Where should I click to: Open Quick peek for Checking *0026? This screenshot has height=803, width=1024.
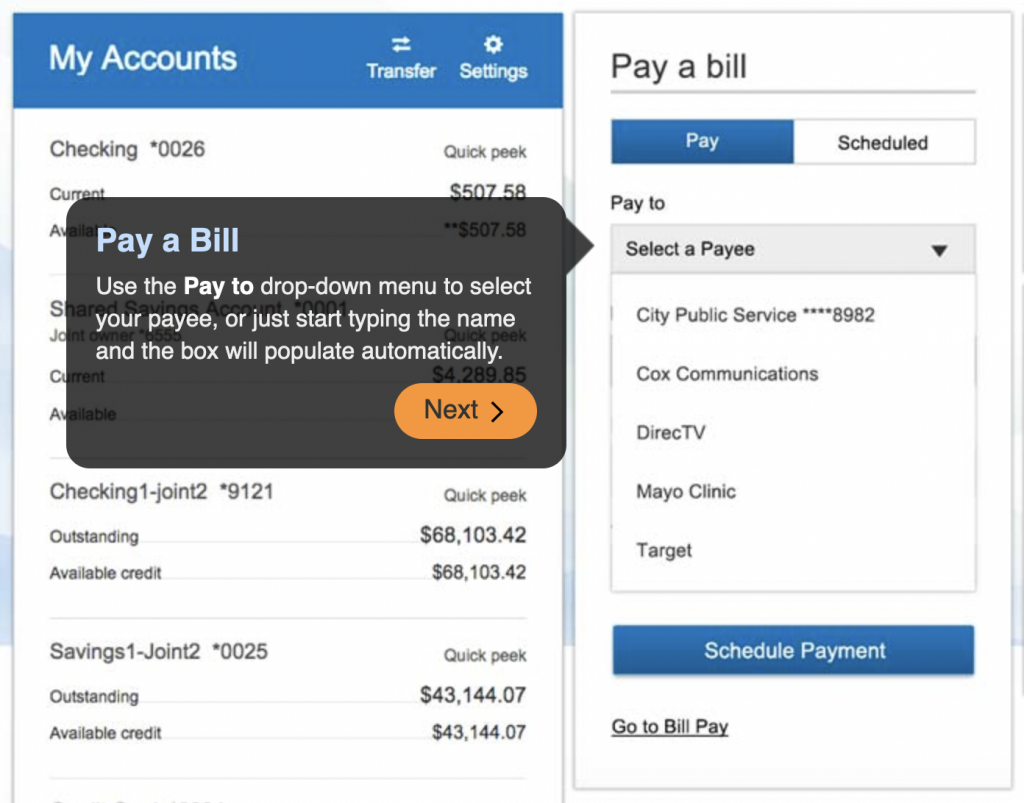click(485, 152)
